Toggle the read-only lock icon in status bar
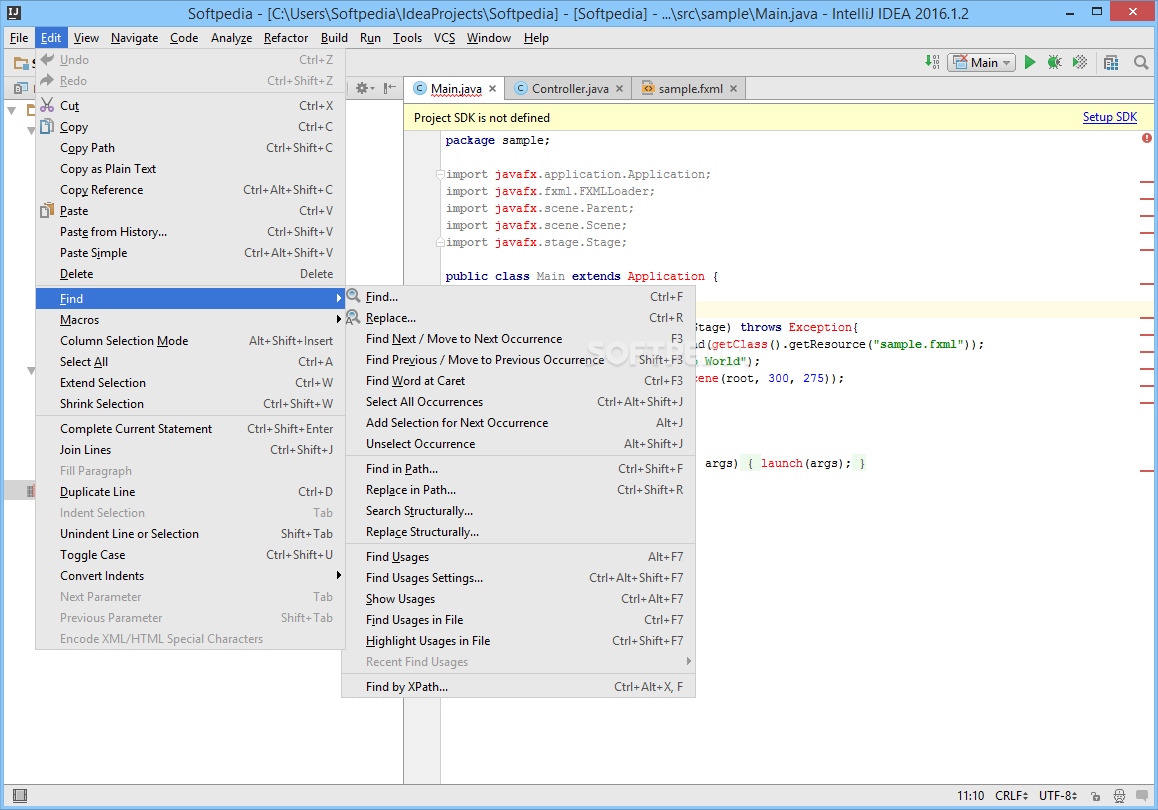The width and height of the screenshot is (1158, 810). pos(1095,796)
